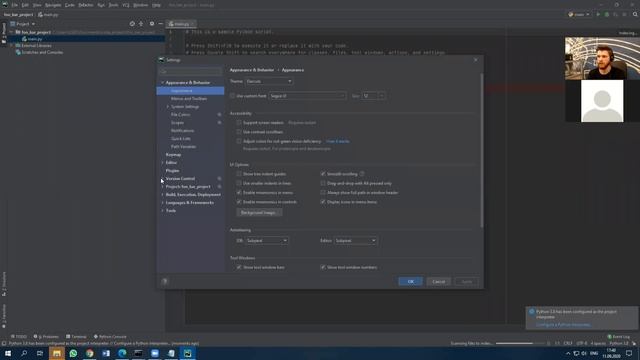Screen dimensions: 640x360
Task: Click the project-level icon beside Scopes
Action: [x=220, y=122]
